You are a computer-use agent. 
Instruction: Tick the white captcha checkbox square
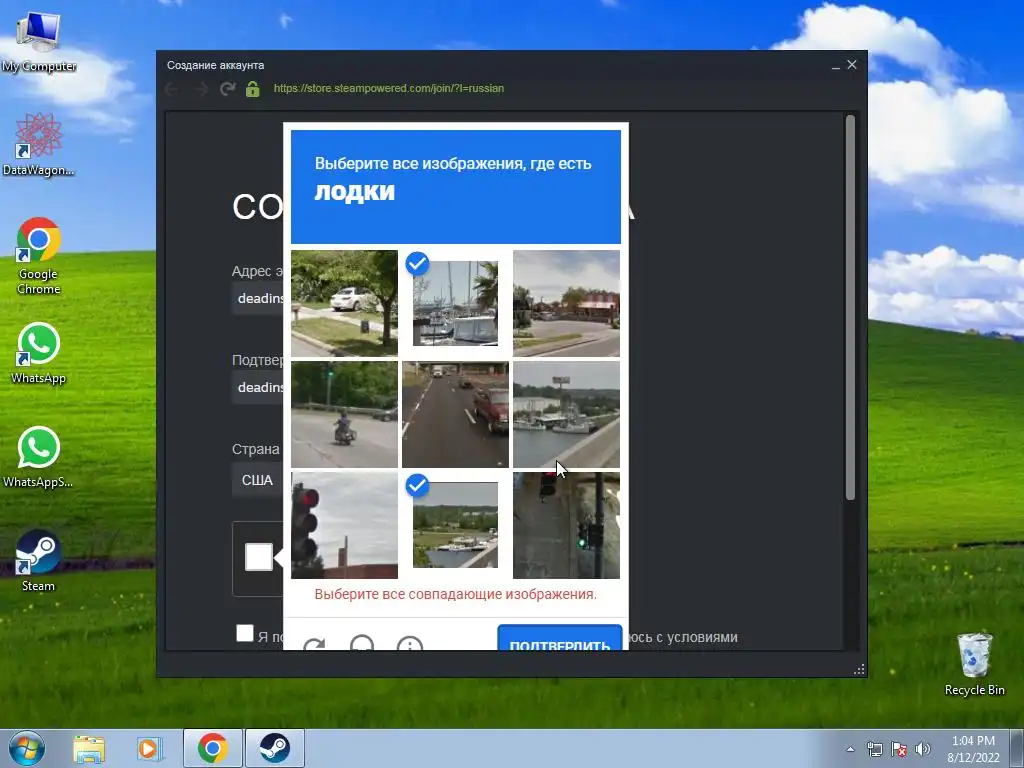pos(259,557)
